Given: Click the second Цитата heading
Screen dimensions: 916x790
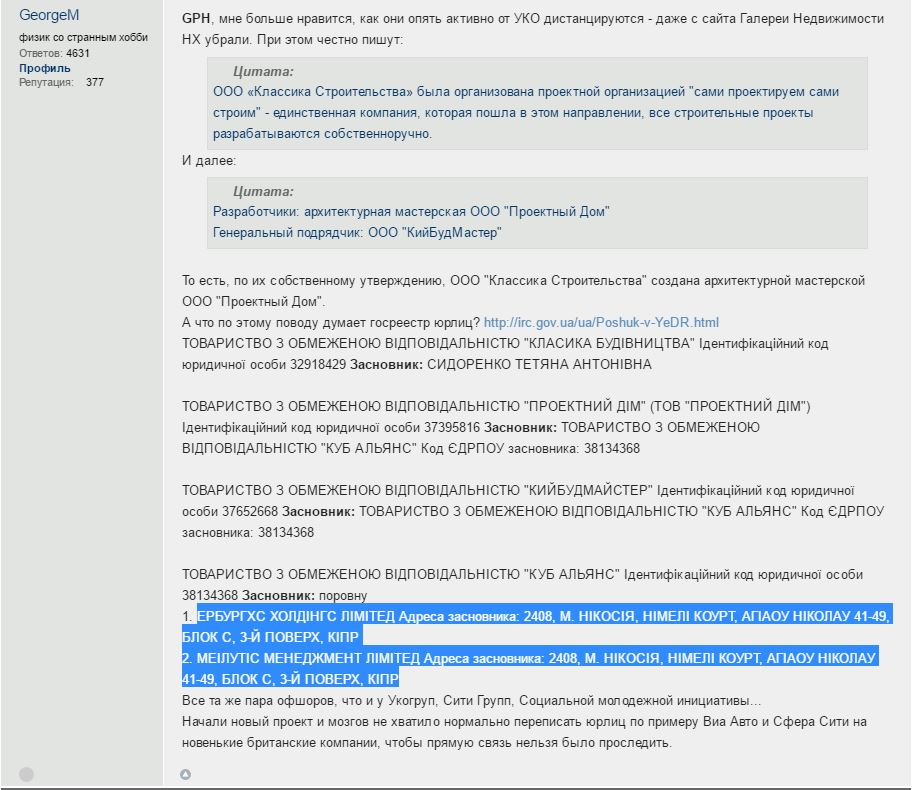Looking at the screenshot, I should click(263, 191).
